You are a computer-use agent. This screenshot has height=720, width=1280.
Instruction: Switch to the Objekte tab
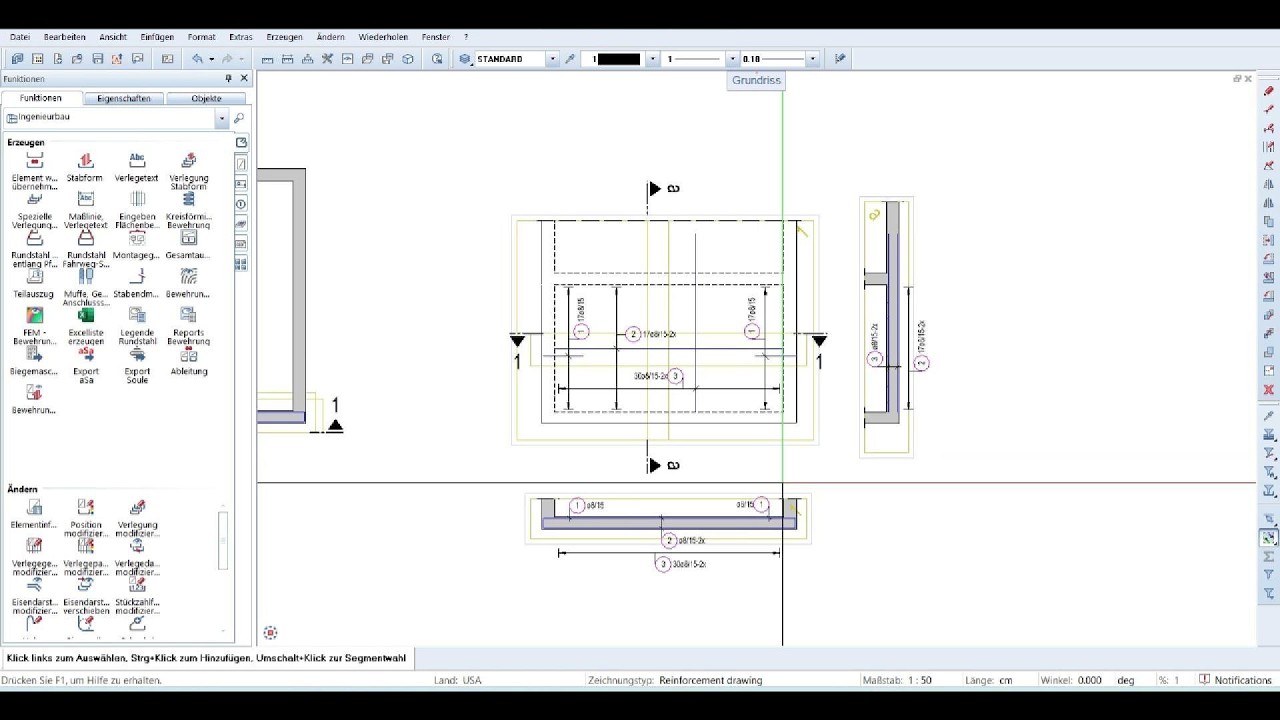point(207,98)
